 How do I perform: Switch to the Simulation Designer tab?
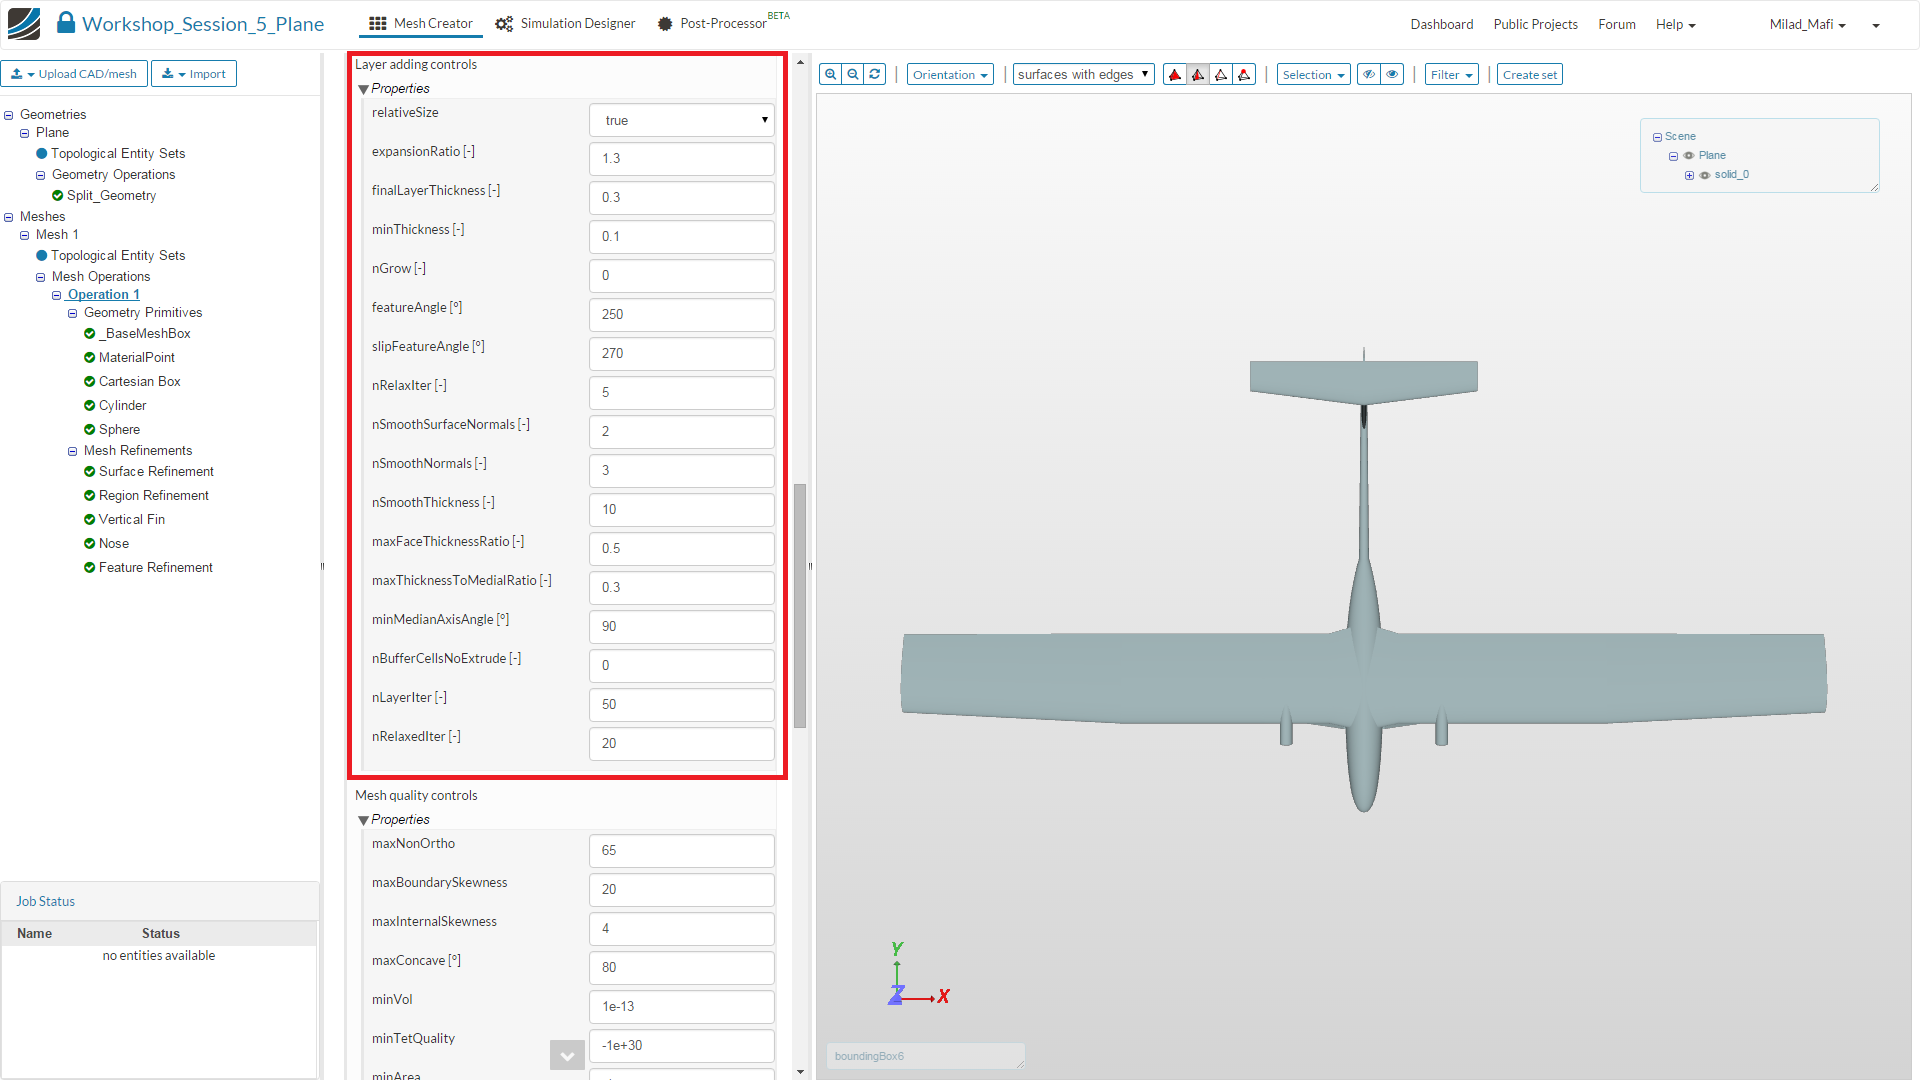coord(566,23)
